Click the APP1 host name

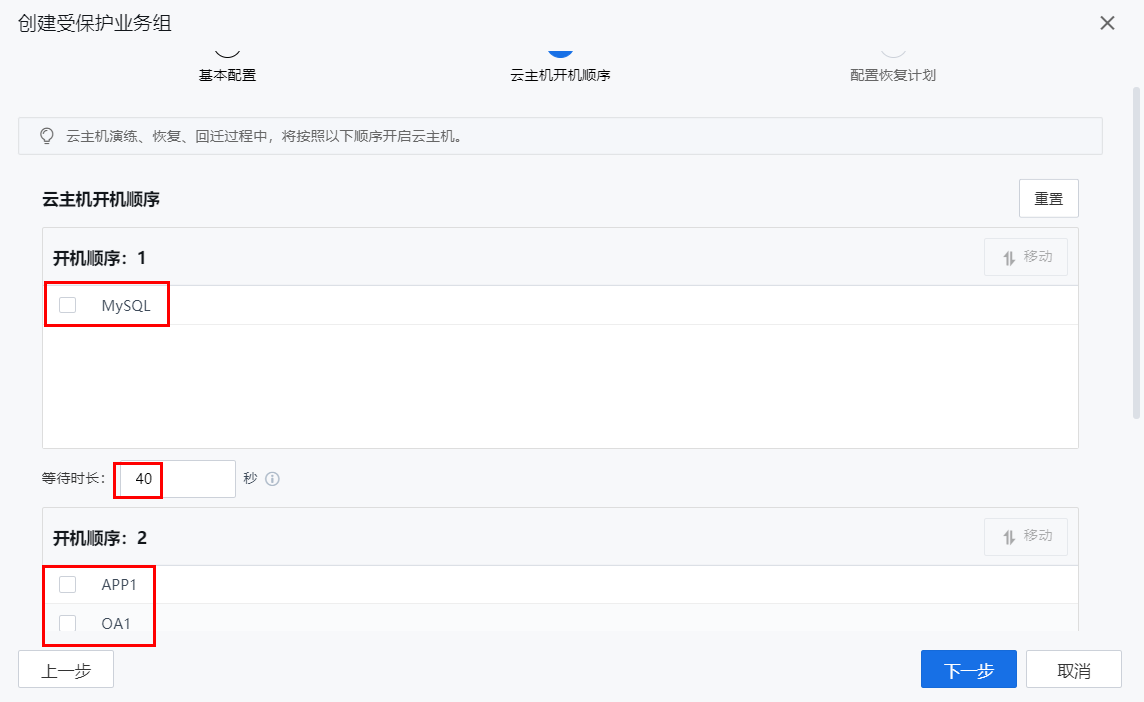[x=119, y=585]
